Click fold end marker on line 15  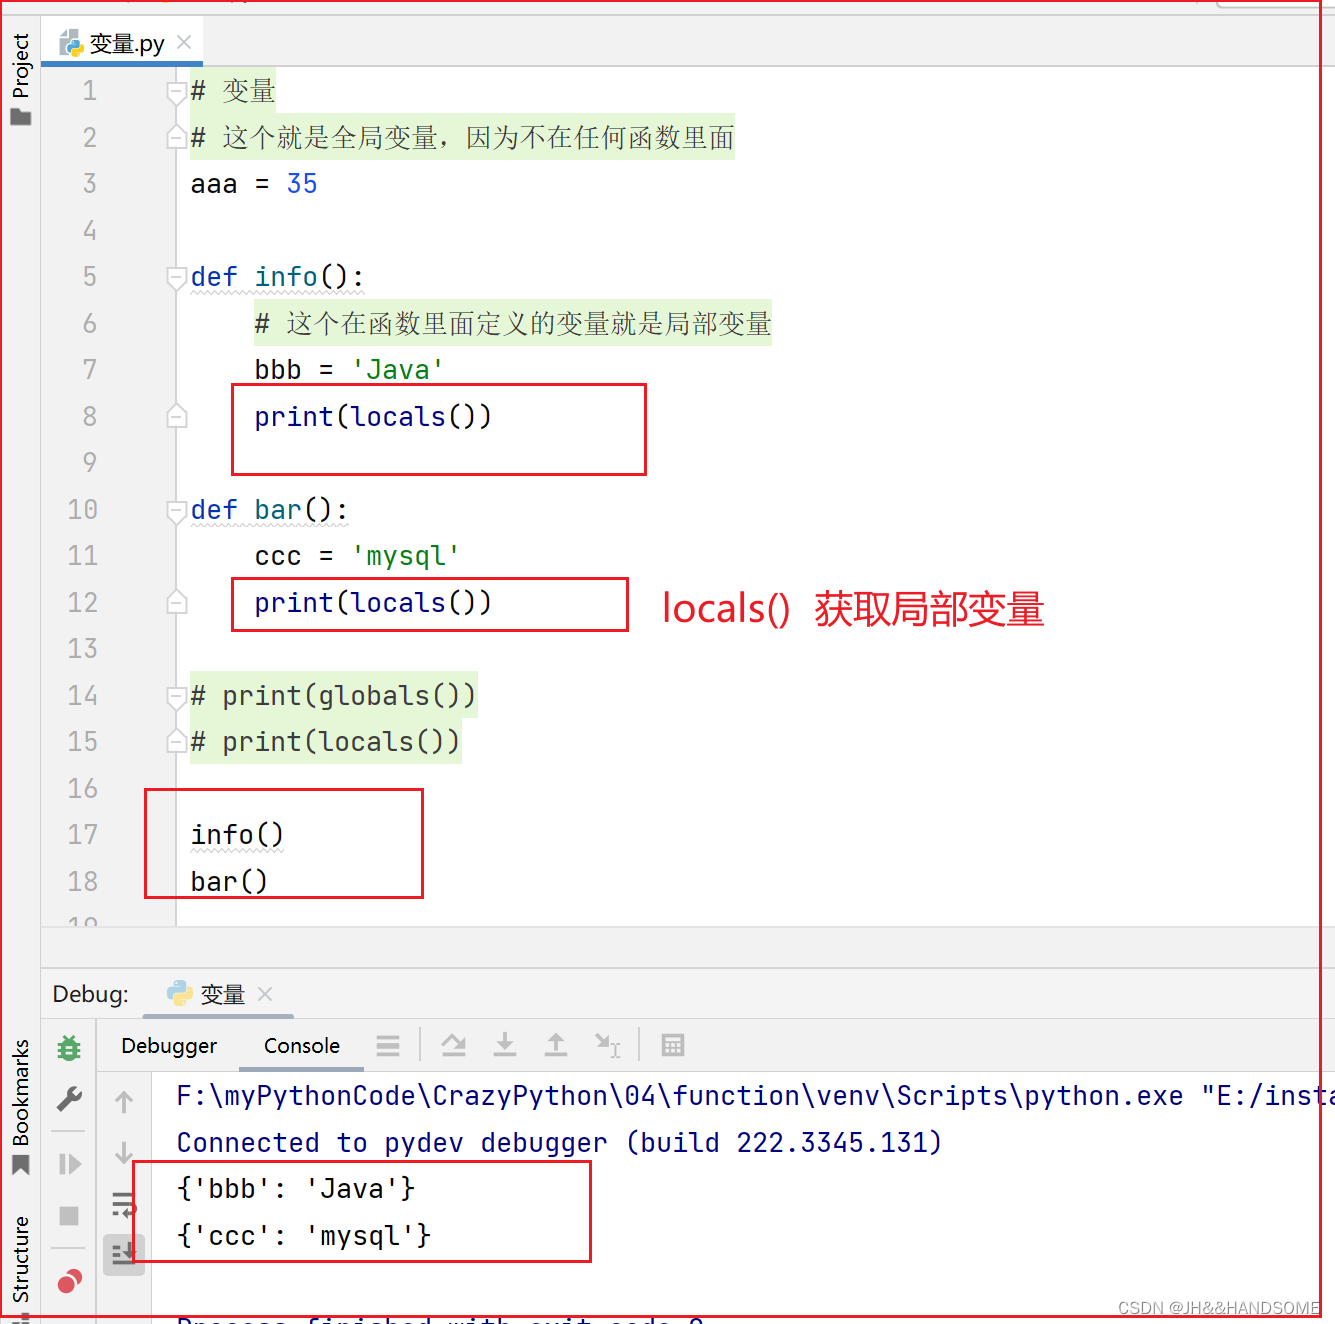pyautogui.click(x=177, y=741)
